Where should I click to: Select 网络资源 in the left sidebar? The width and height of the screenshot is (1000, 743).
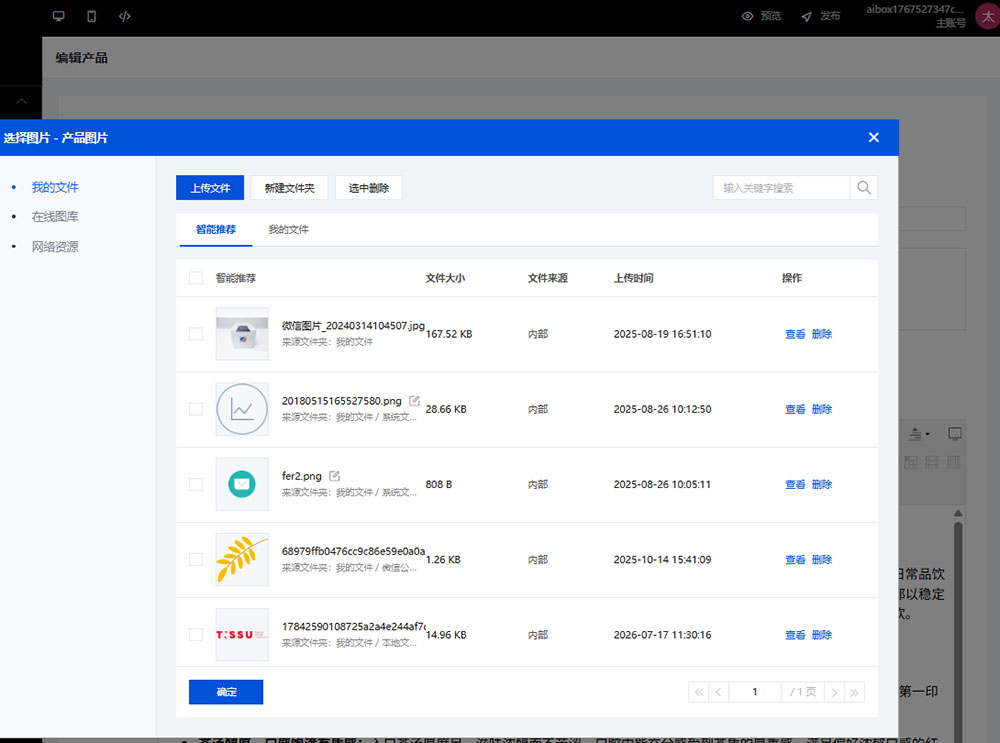pos(55,247)
